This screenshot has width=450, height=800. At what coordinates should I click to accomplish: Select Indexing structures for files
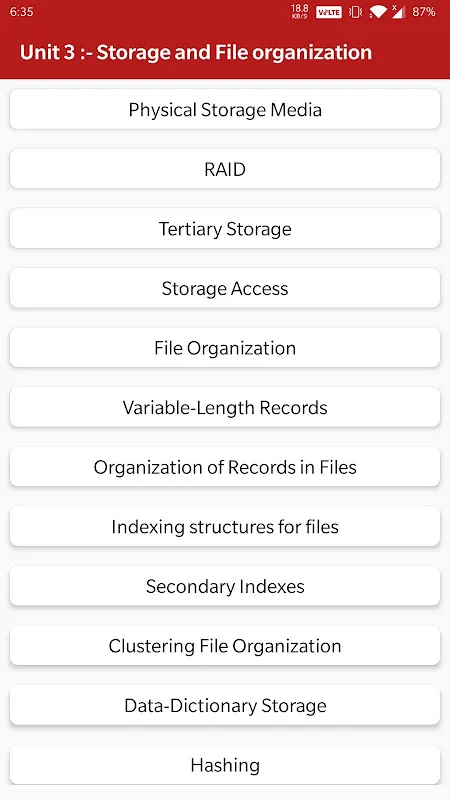point(225,527)
